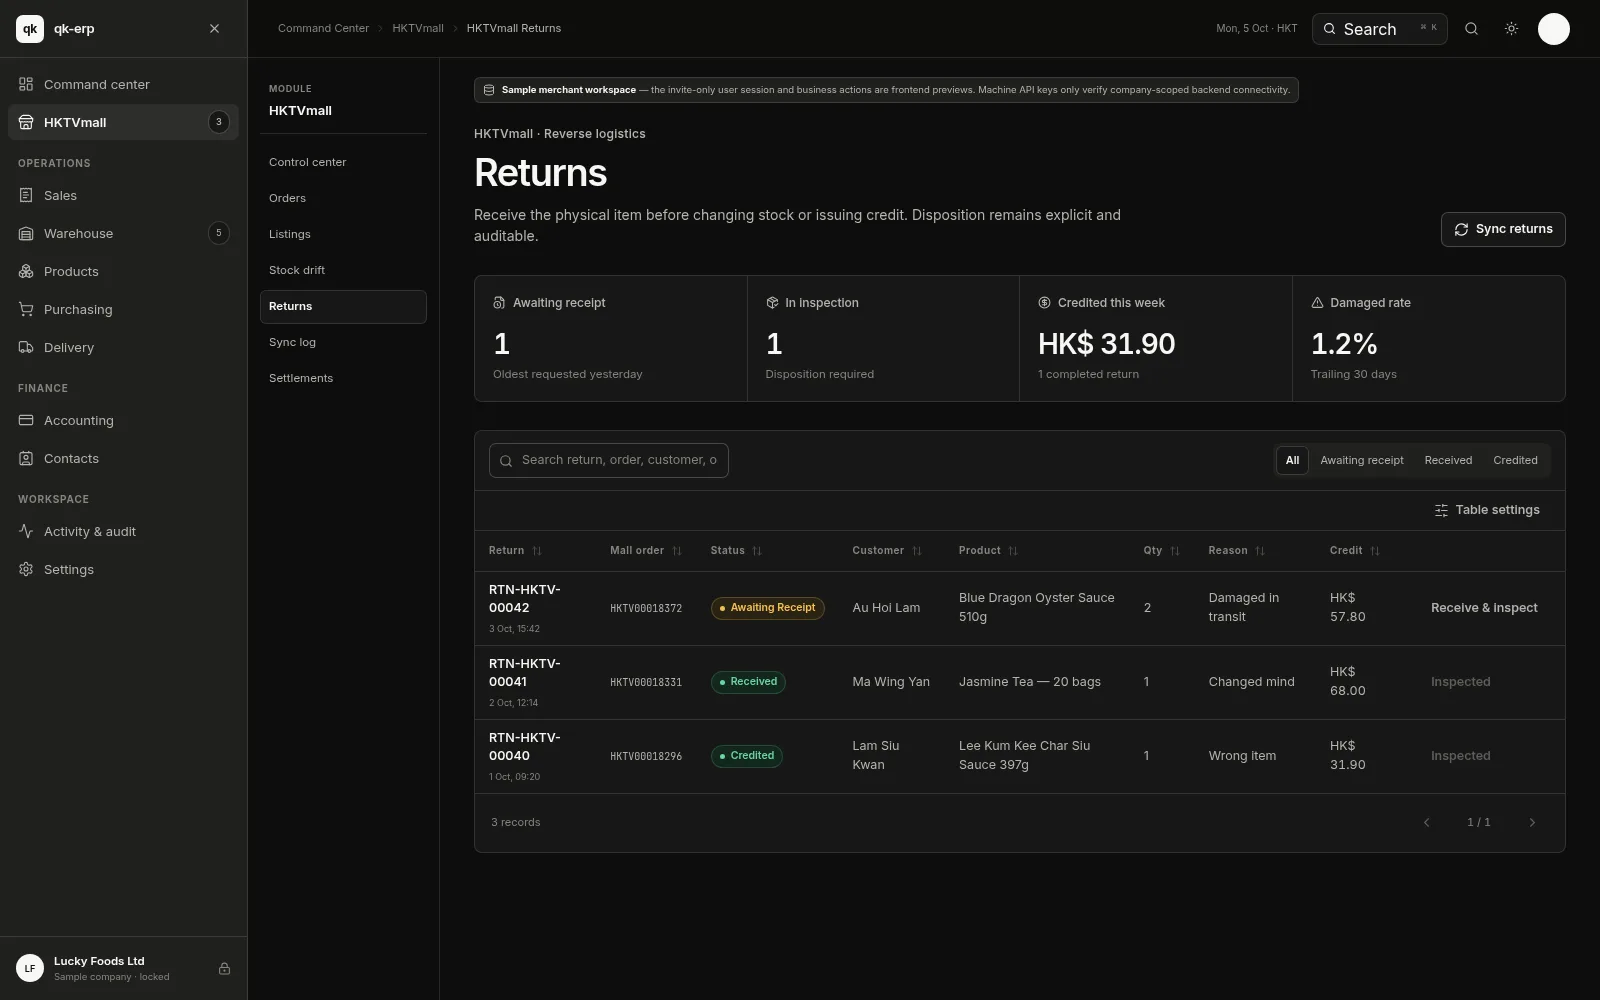Open Stock drift in HKTVmall module menu

coord(343,271)
